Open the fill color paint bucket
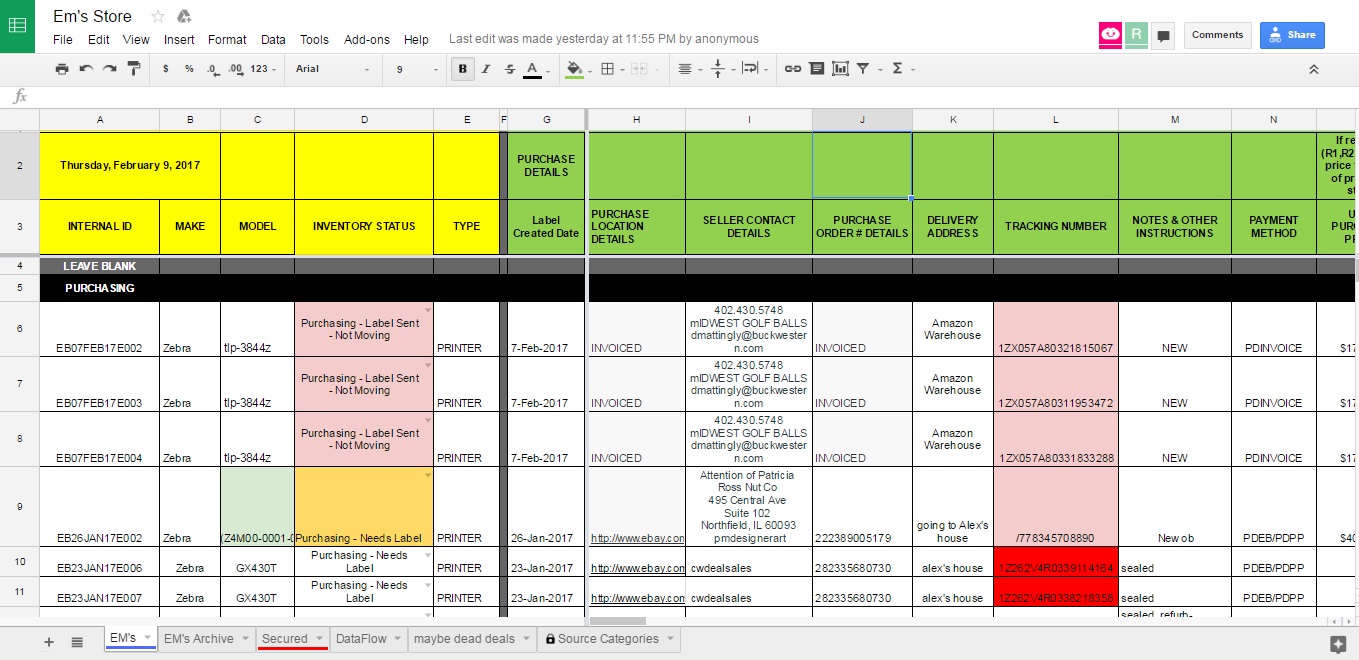The height and width of the screenshot is (660, 1359). click(x=574, y=69)
